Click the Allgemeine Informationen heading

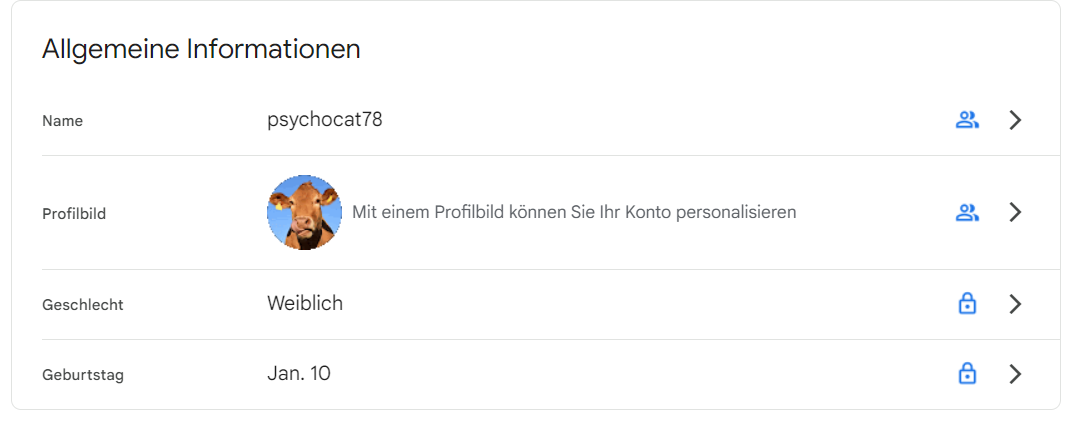pos(201,49)
